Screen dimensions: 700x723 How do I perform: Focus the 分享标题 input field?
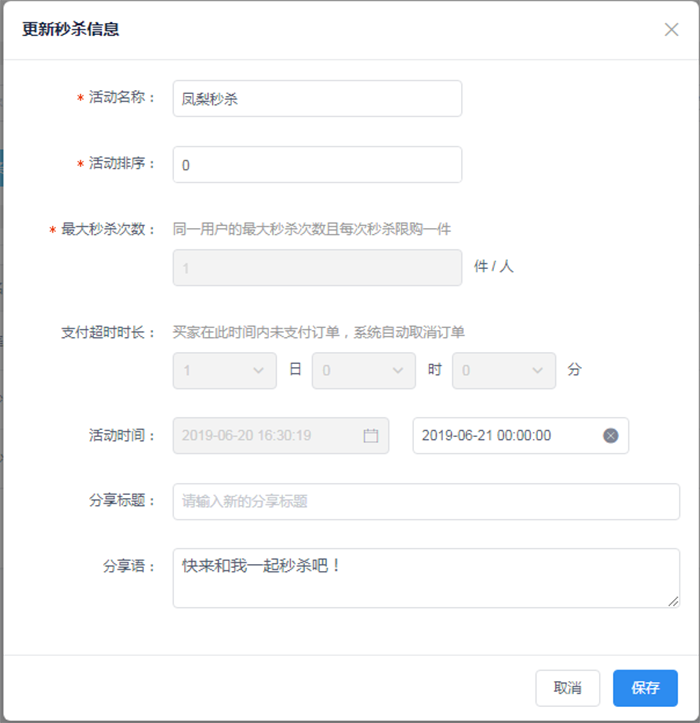(x=426, y=502)
